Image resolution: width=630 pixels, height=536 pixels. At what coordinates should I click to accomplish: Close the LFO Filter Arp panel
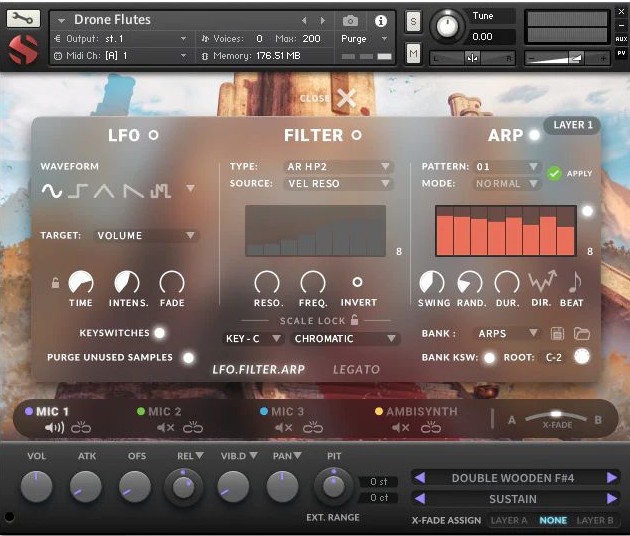coord(346,98)
